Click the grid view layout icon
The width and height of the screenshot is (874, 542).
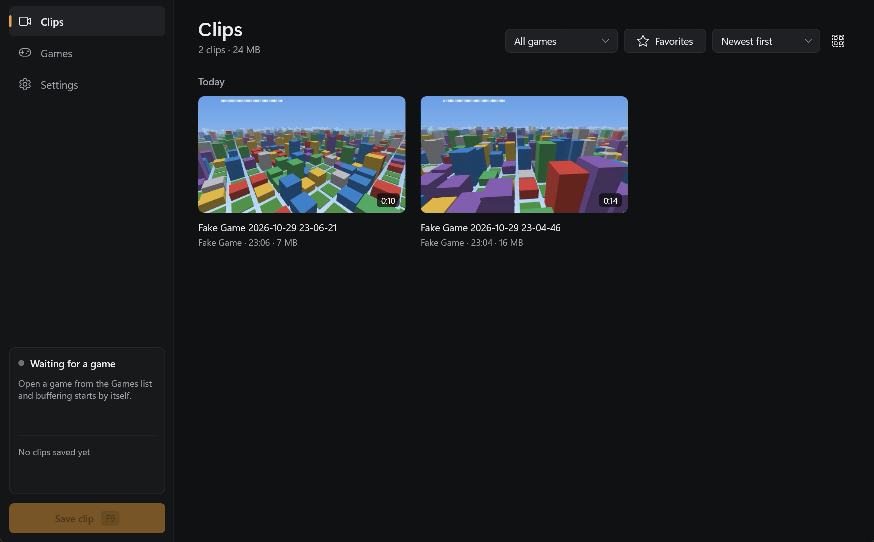pyautogui.click(x=838, y=41)
